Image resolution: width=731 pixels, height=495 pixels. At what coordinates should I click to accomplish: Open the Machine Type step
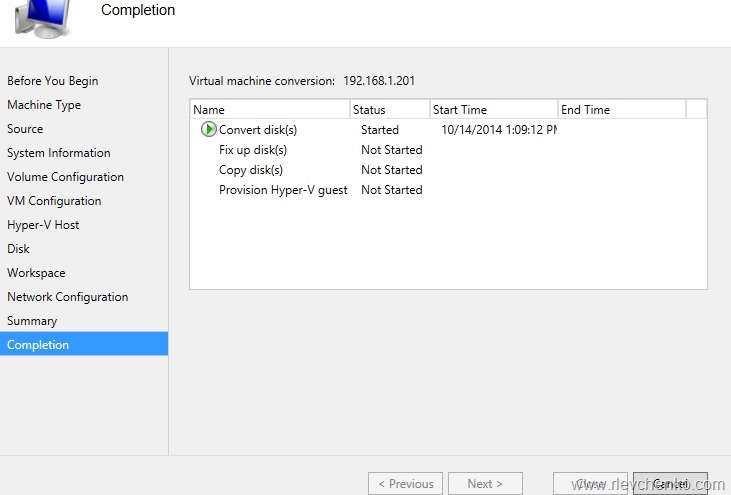point(44,105)
